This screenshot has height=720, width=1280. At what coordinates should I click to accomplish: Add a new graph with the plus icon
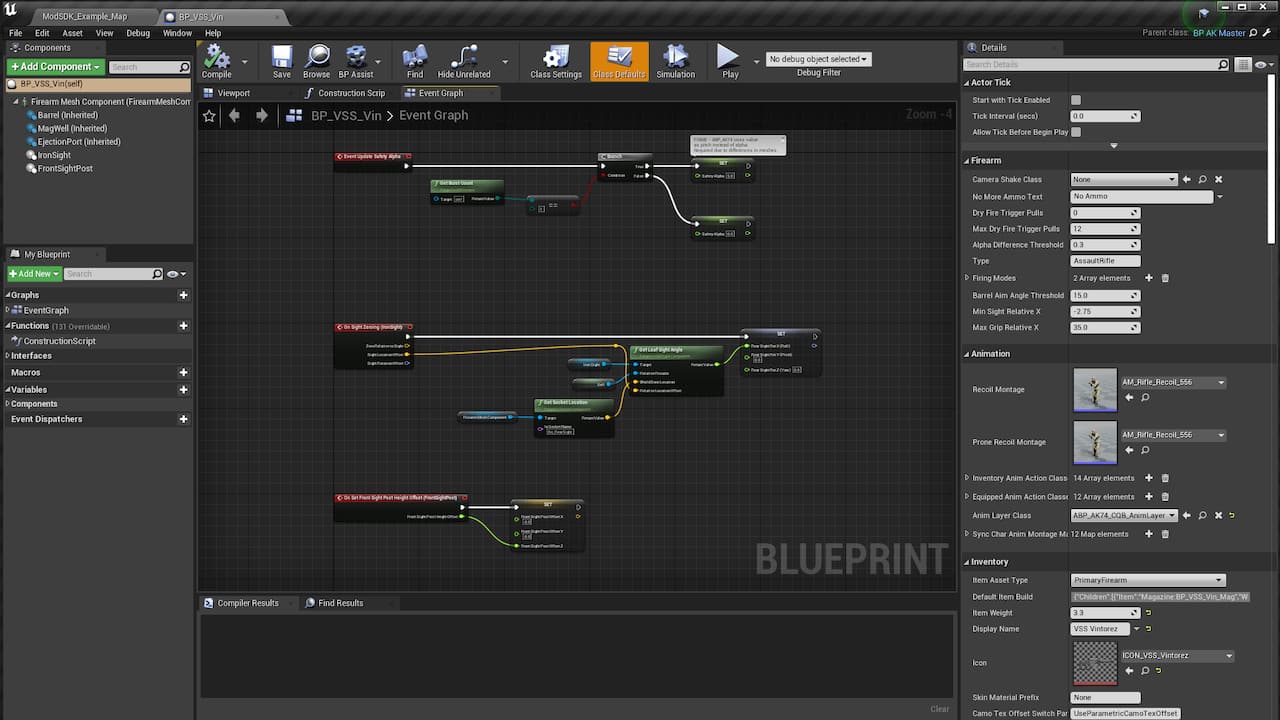(x=183, y=295)
